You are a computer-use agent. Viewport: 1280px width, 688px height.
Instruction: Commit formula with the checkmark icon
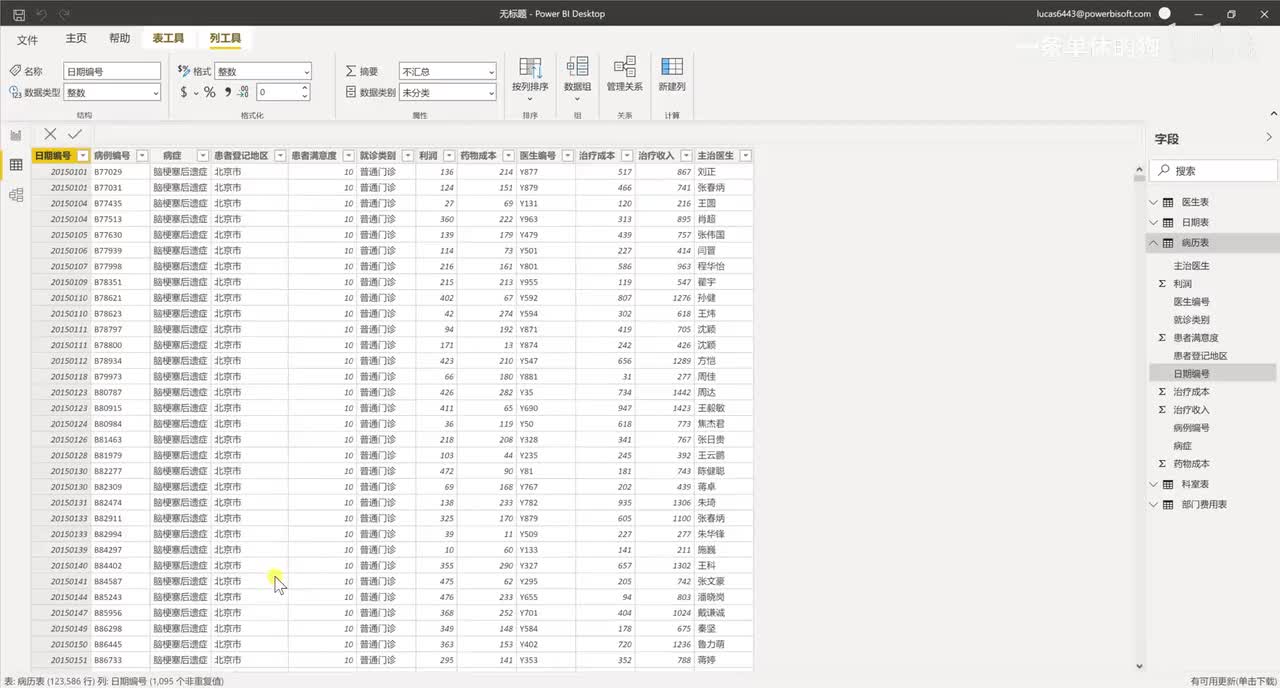[75, 134]
